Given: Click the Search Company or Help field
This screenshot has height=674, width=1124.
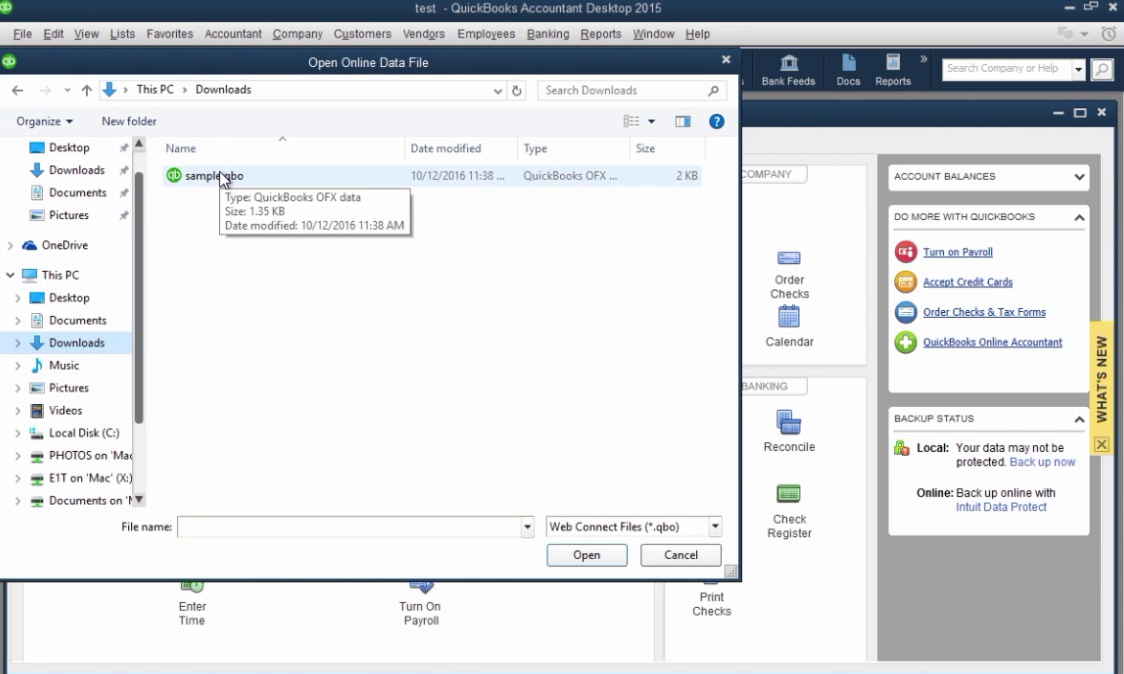Looking at the screenshot, I should coord(1006,69).
